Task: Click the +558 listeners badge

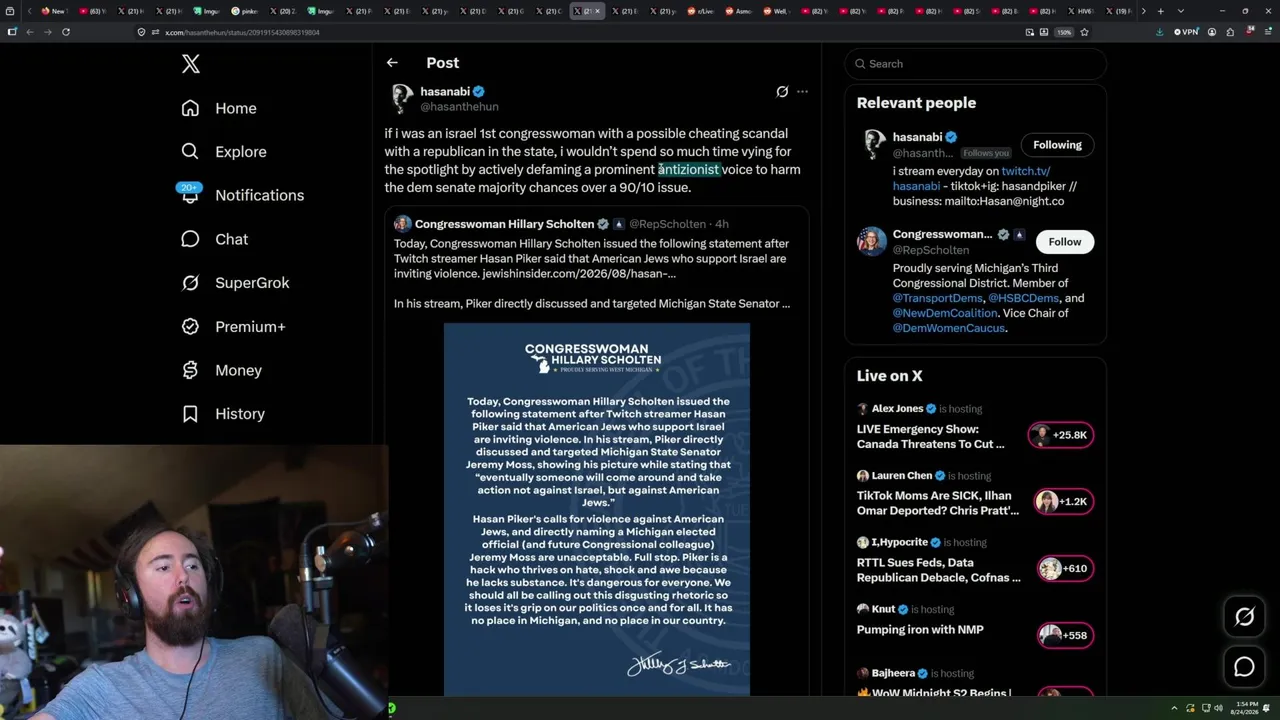Action: coord(1065,635)
